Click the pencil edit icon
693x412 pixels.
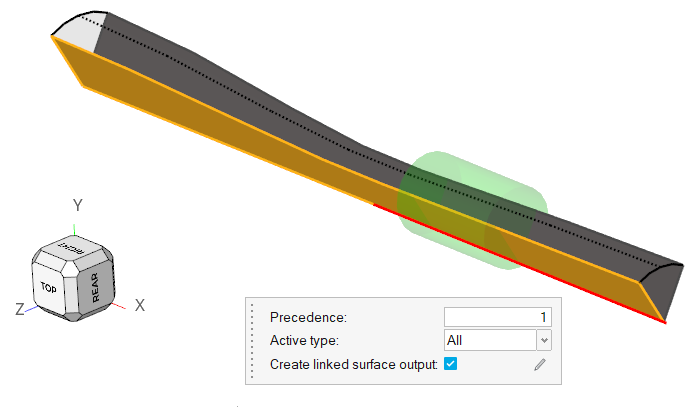540,364
